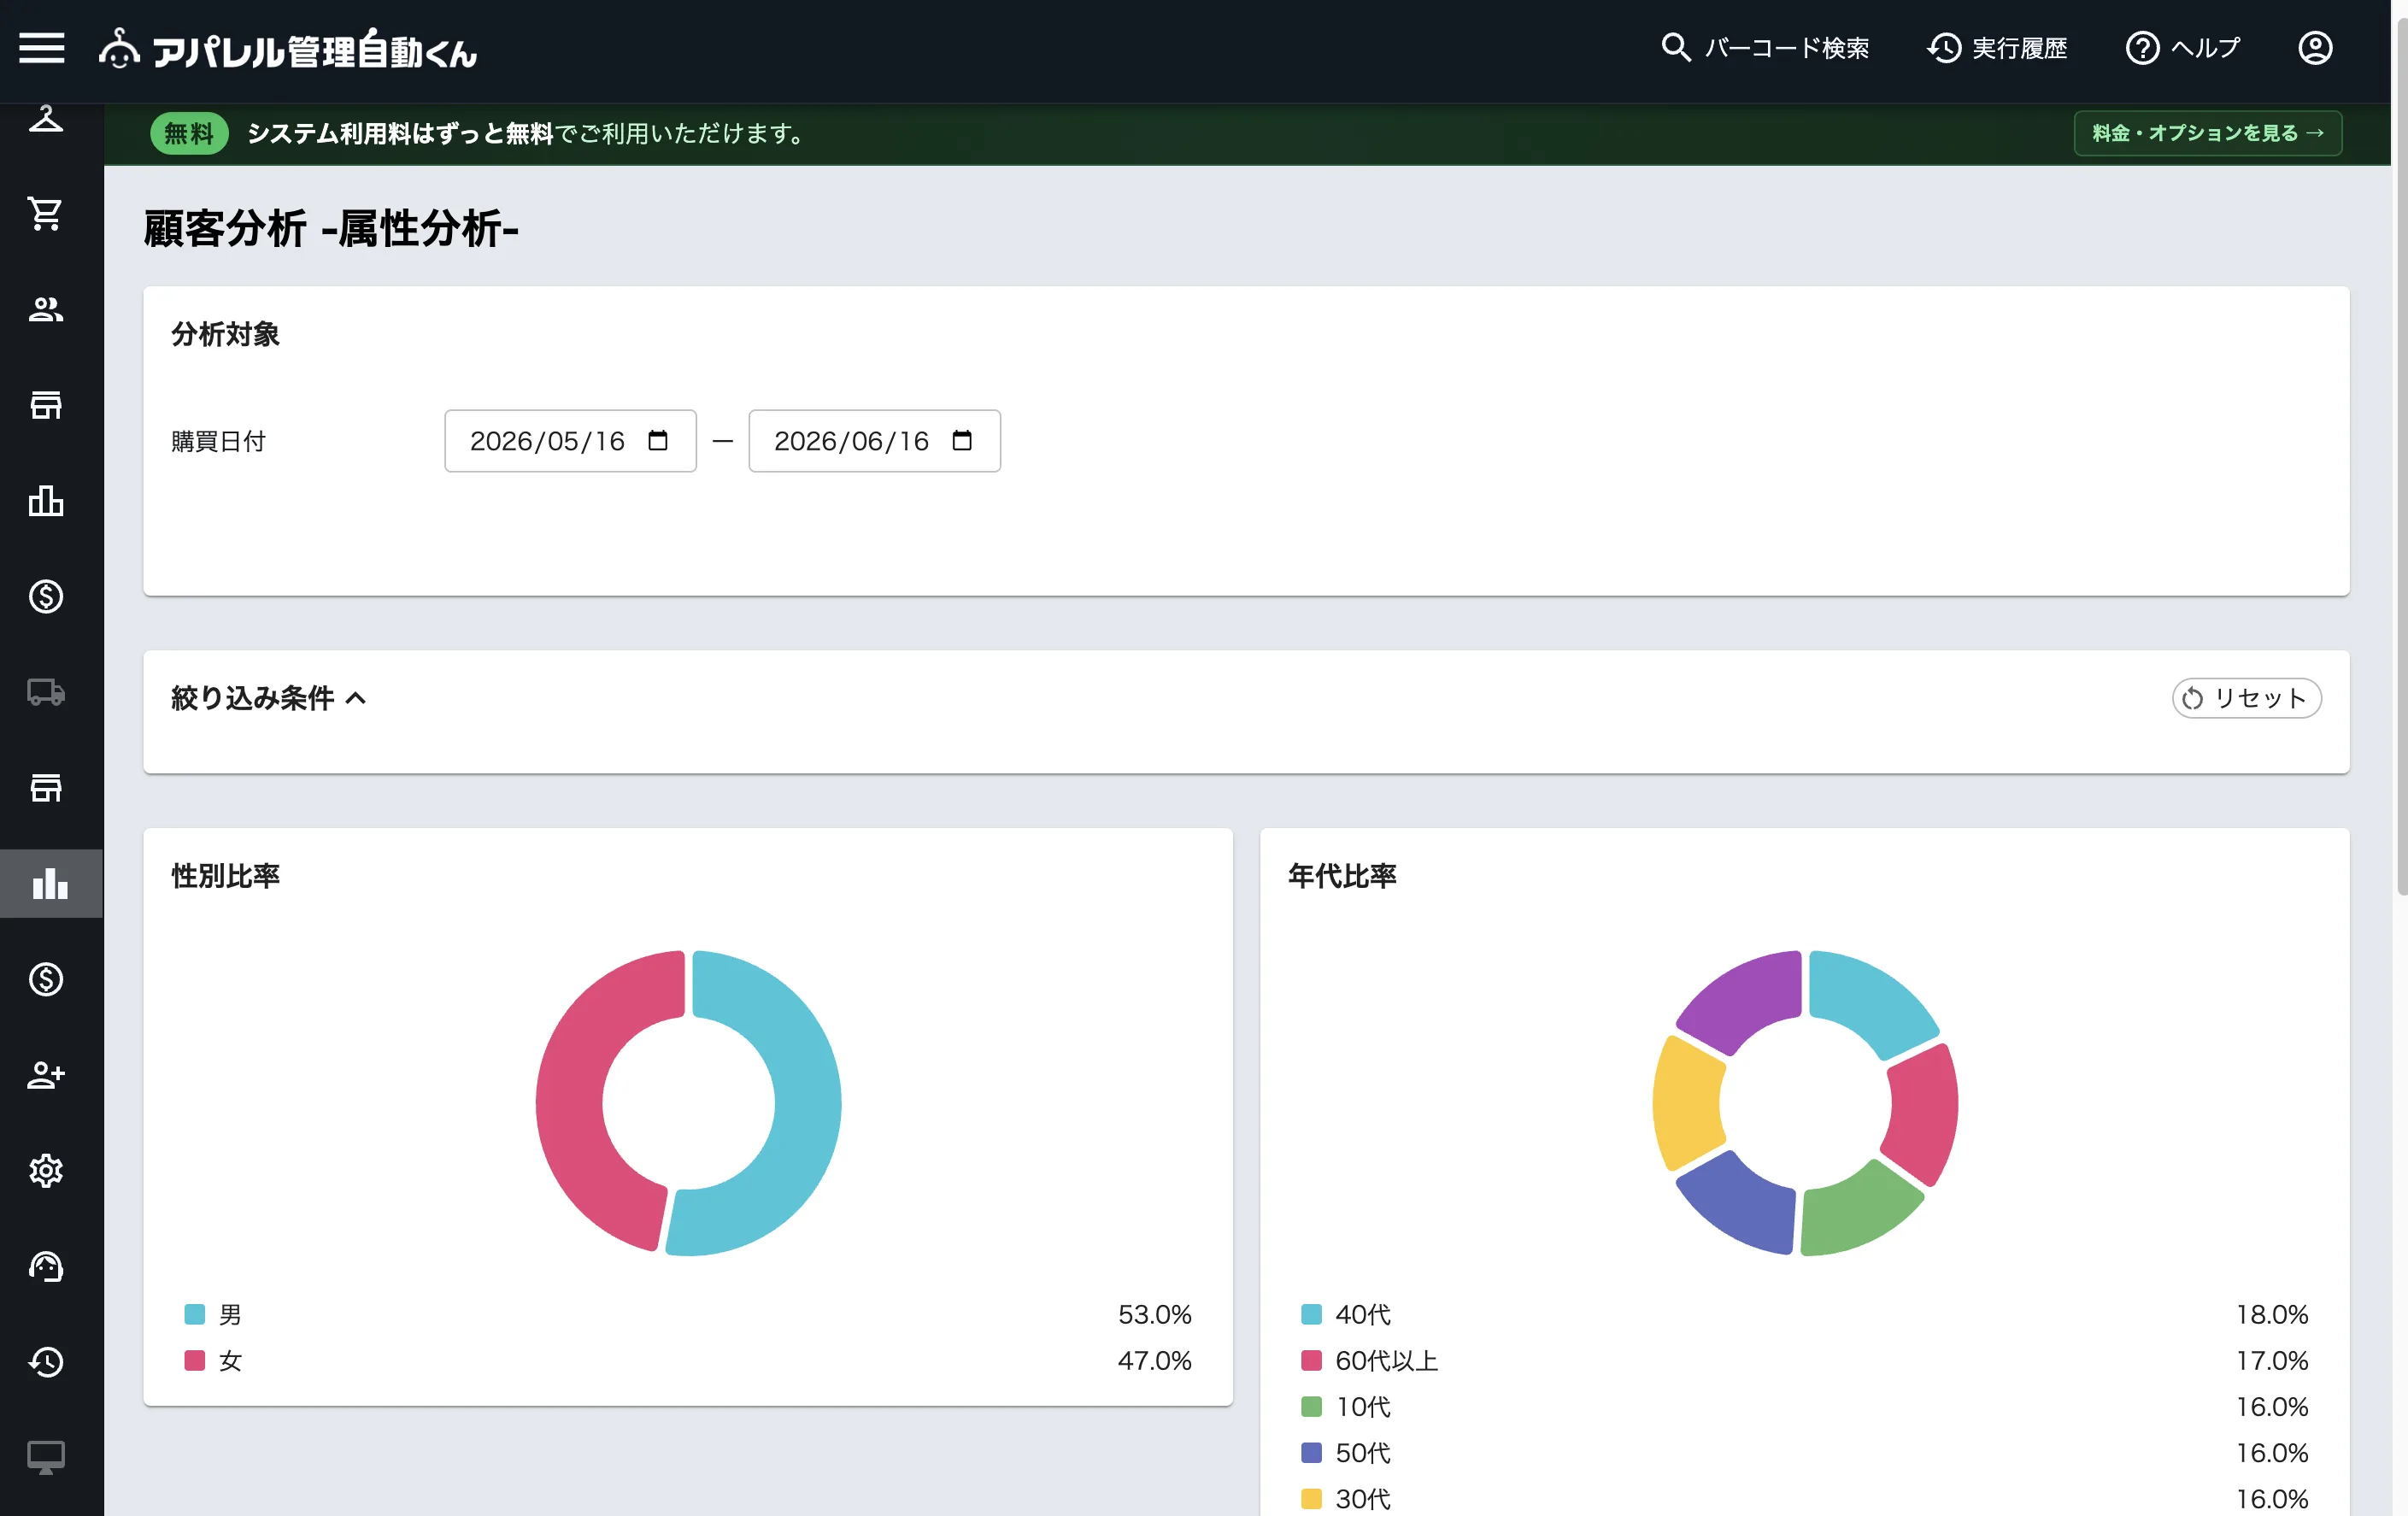Viewport: 2408px width, 1516px height.
Task: Click the 60代以上 legend color swatch
Action: 1311,1360
